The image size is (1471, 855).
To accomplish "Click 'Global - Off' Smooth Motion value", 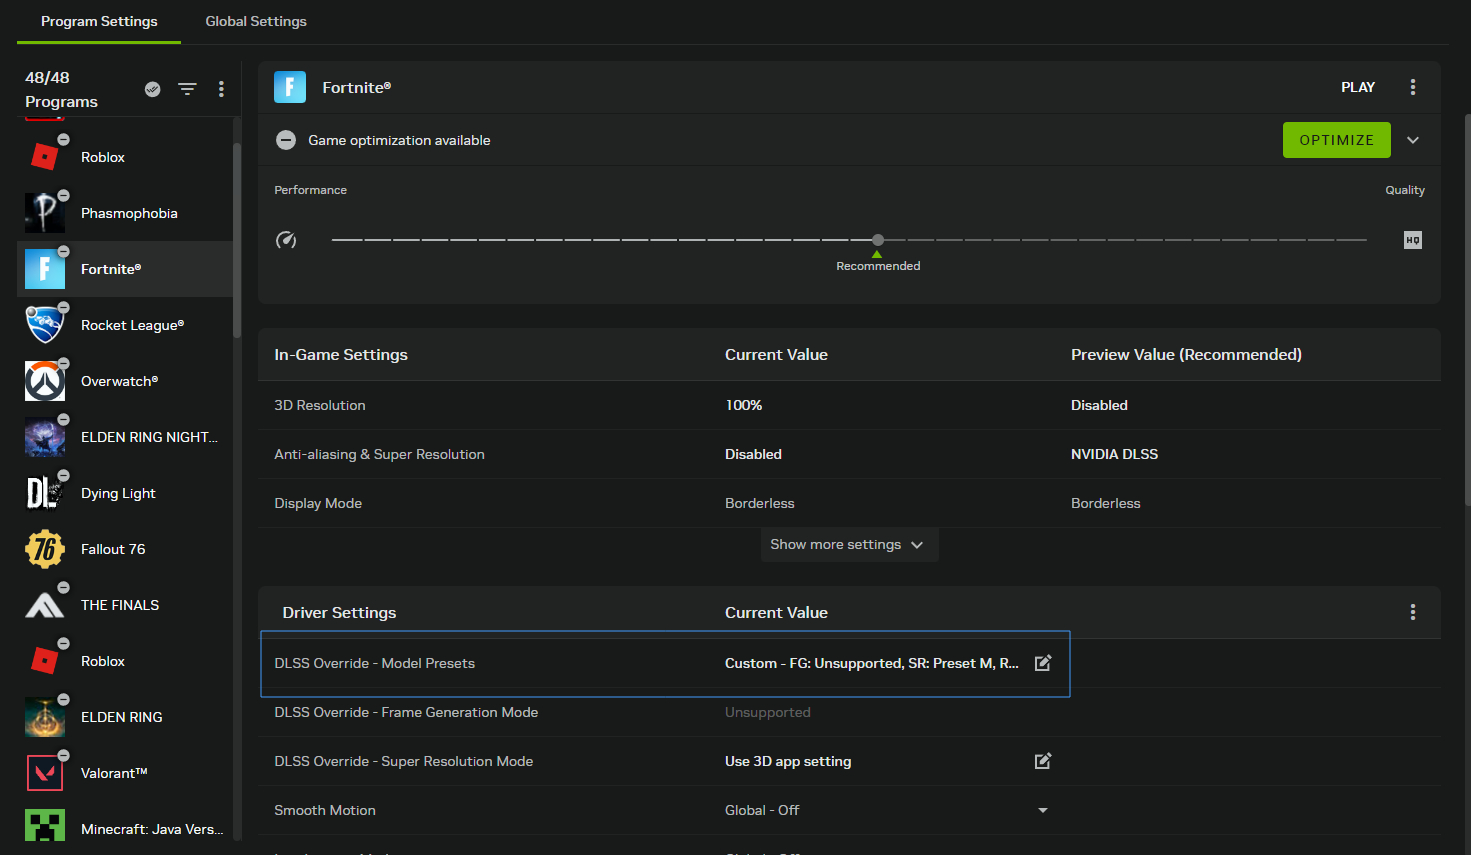I will coord(762,810).
